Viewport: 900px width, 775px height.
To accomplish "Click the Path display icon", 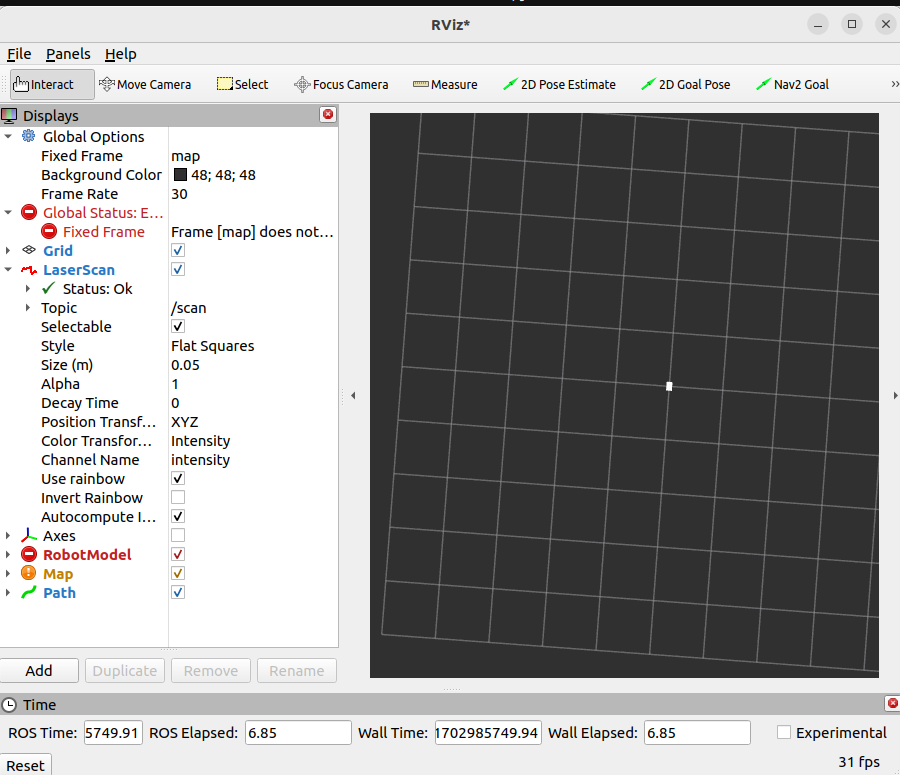I will (x=29, y=592).
